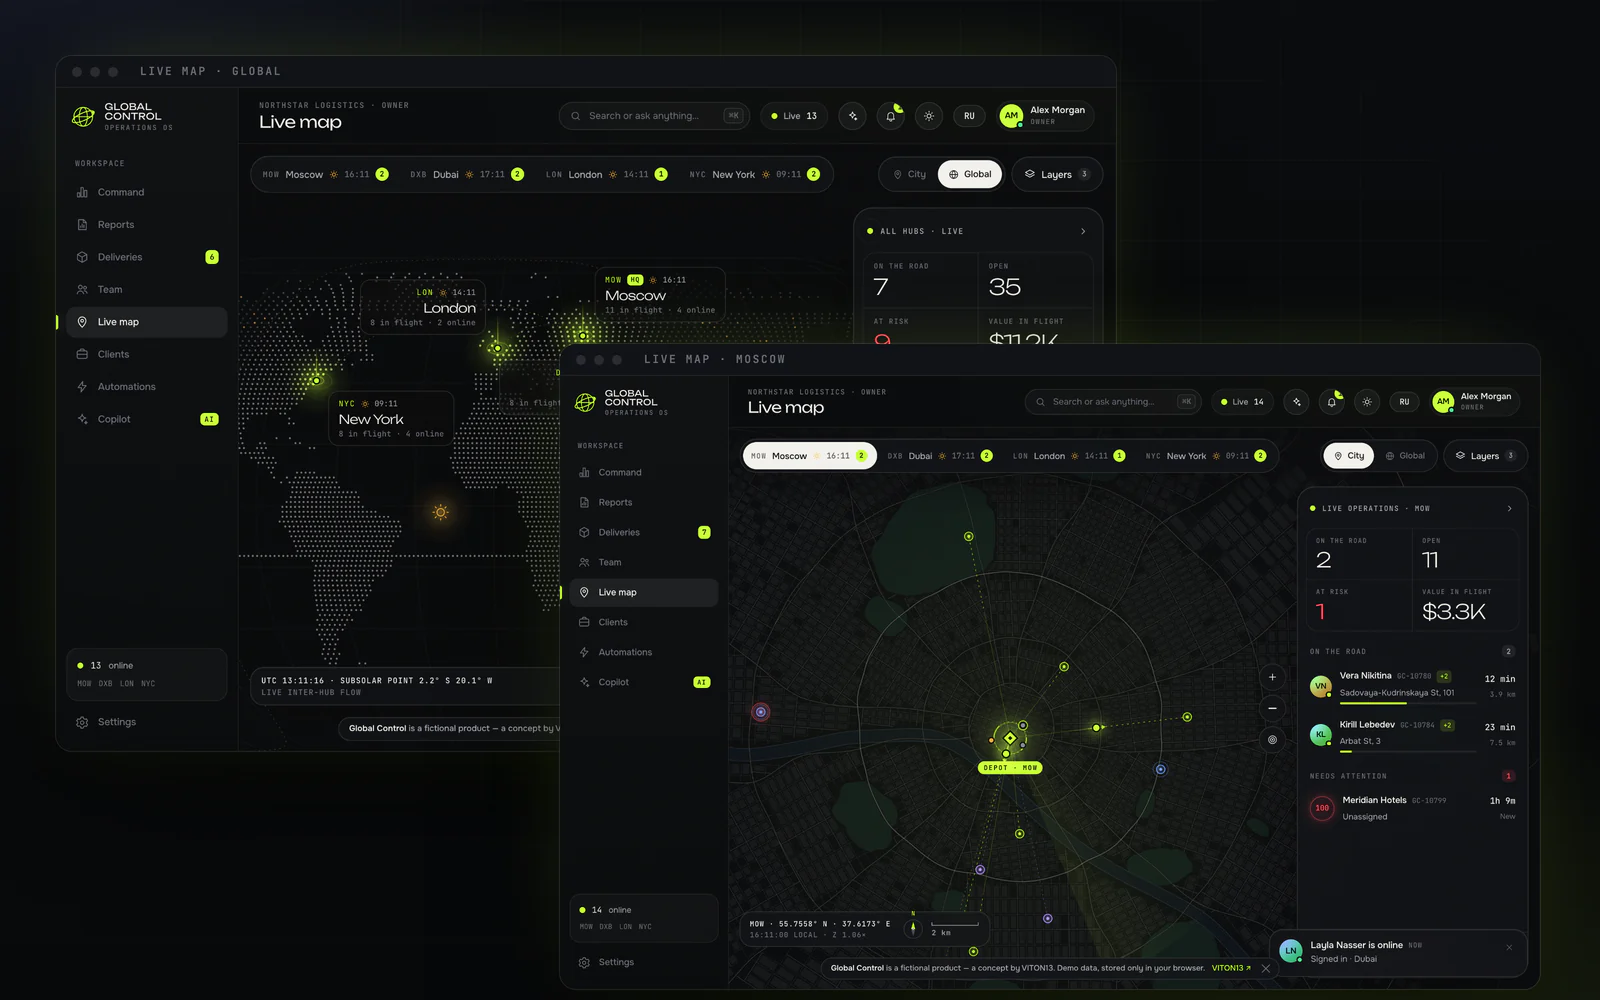Switch to Global view in Global window
Viewport: 1600px width, 1000px height.
(x=970, y=174)
